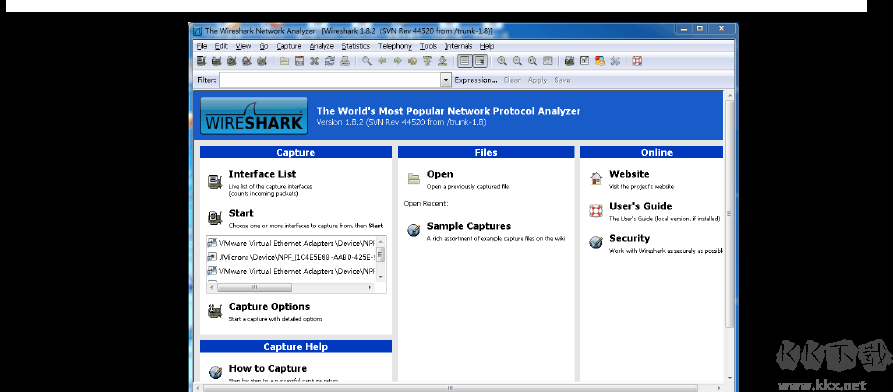Viewport: 893px width, 392px height.
Task: Reset zoom to normal size icon
Action: pos(532,61)
